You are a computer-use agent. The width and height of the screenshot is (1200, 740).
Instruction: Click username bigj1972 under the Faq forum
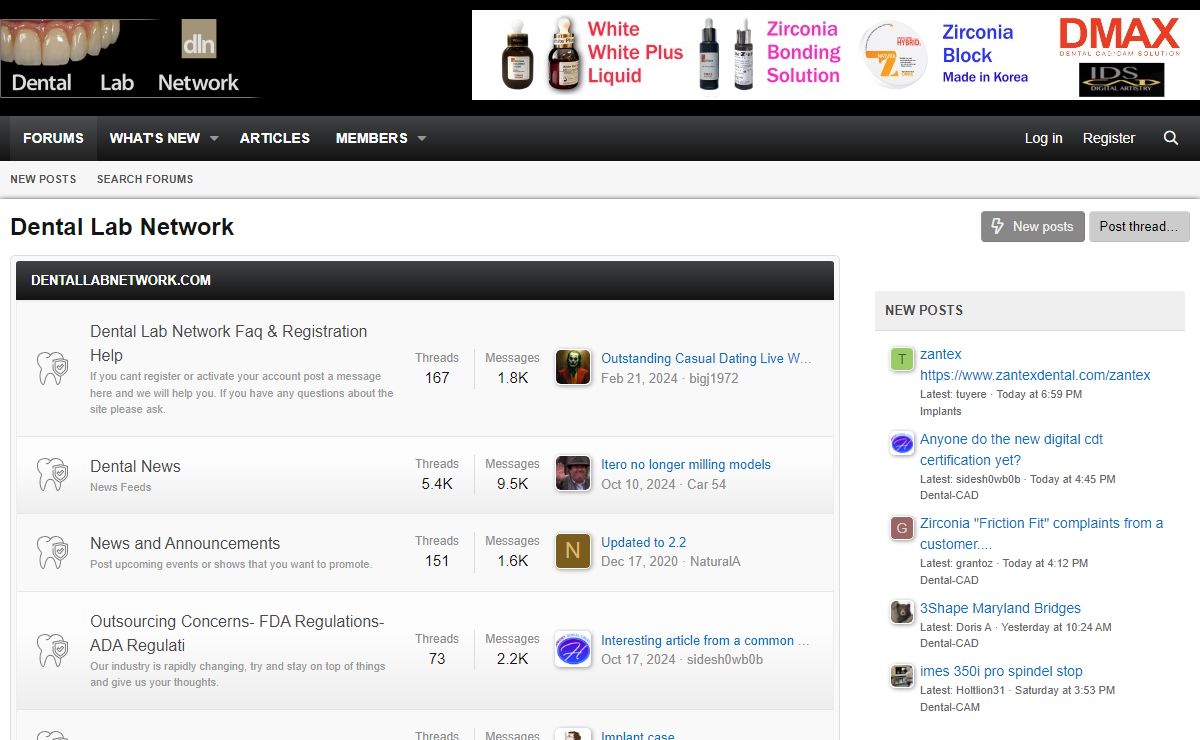(714, 379)
